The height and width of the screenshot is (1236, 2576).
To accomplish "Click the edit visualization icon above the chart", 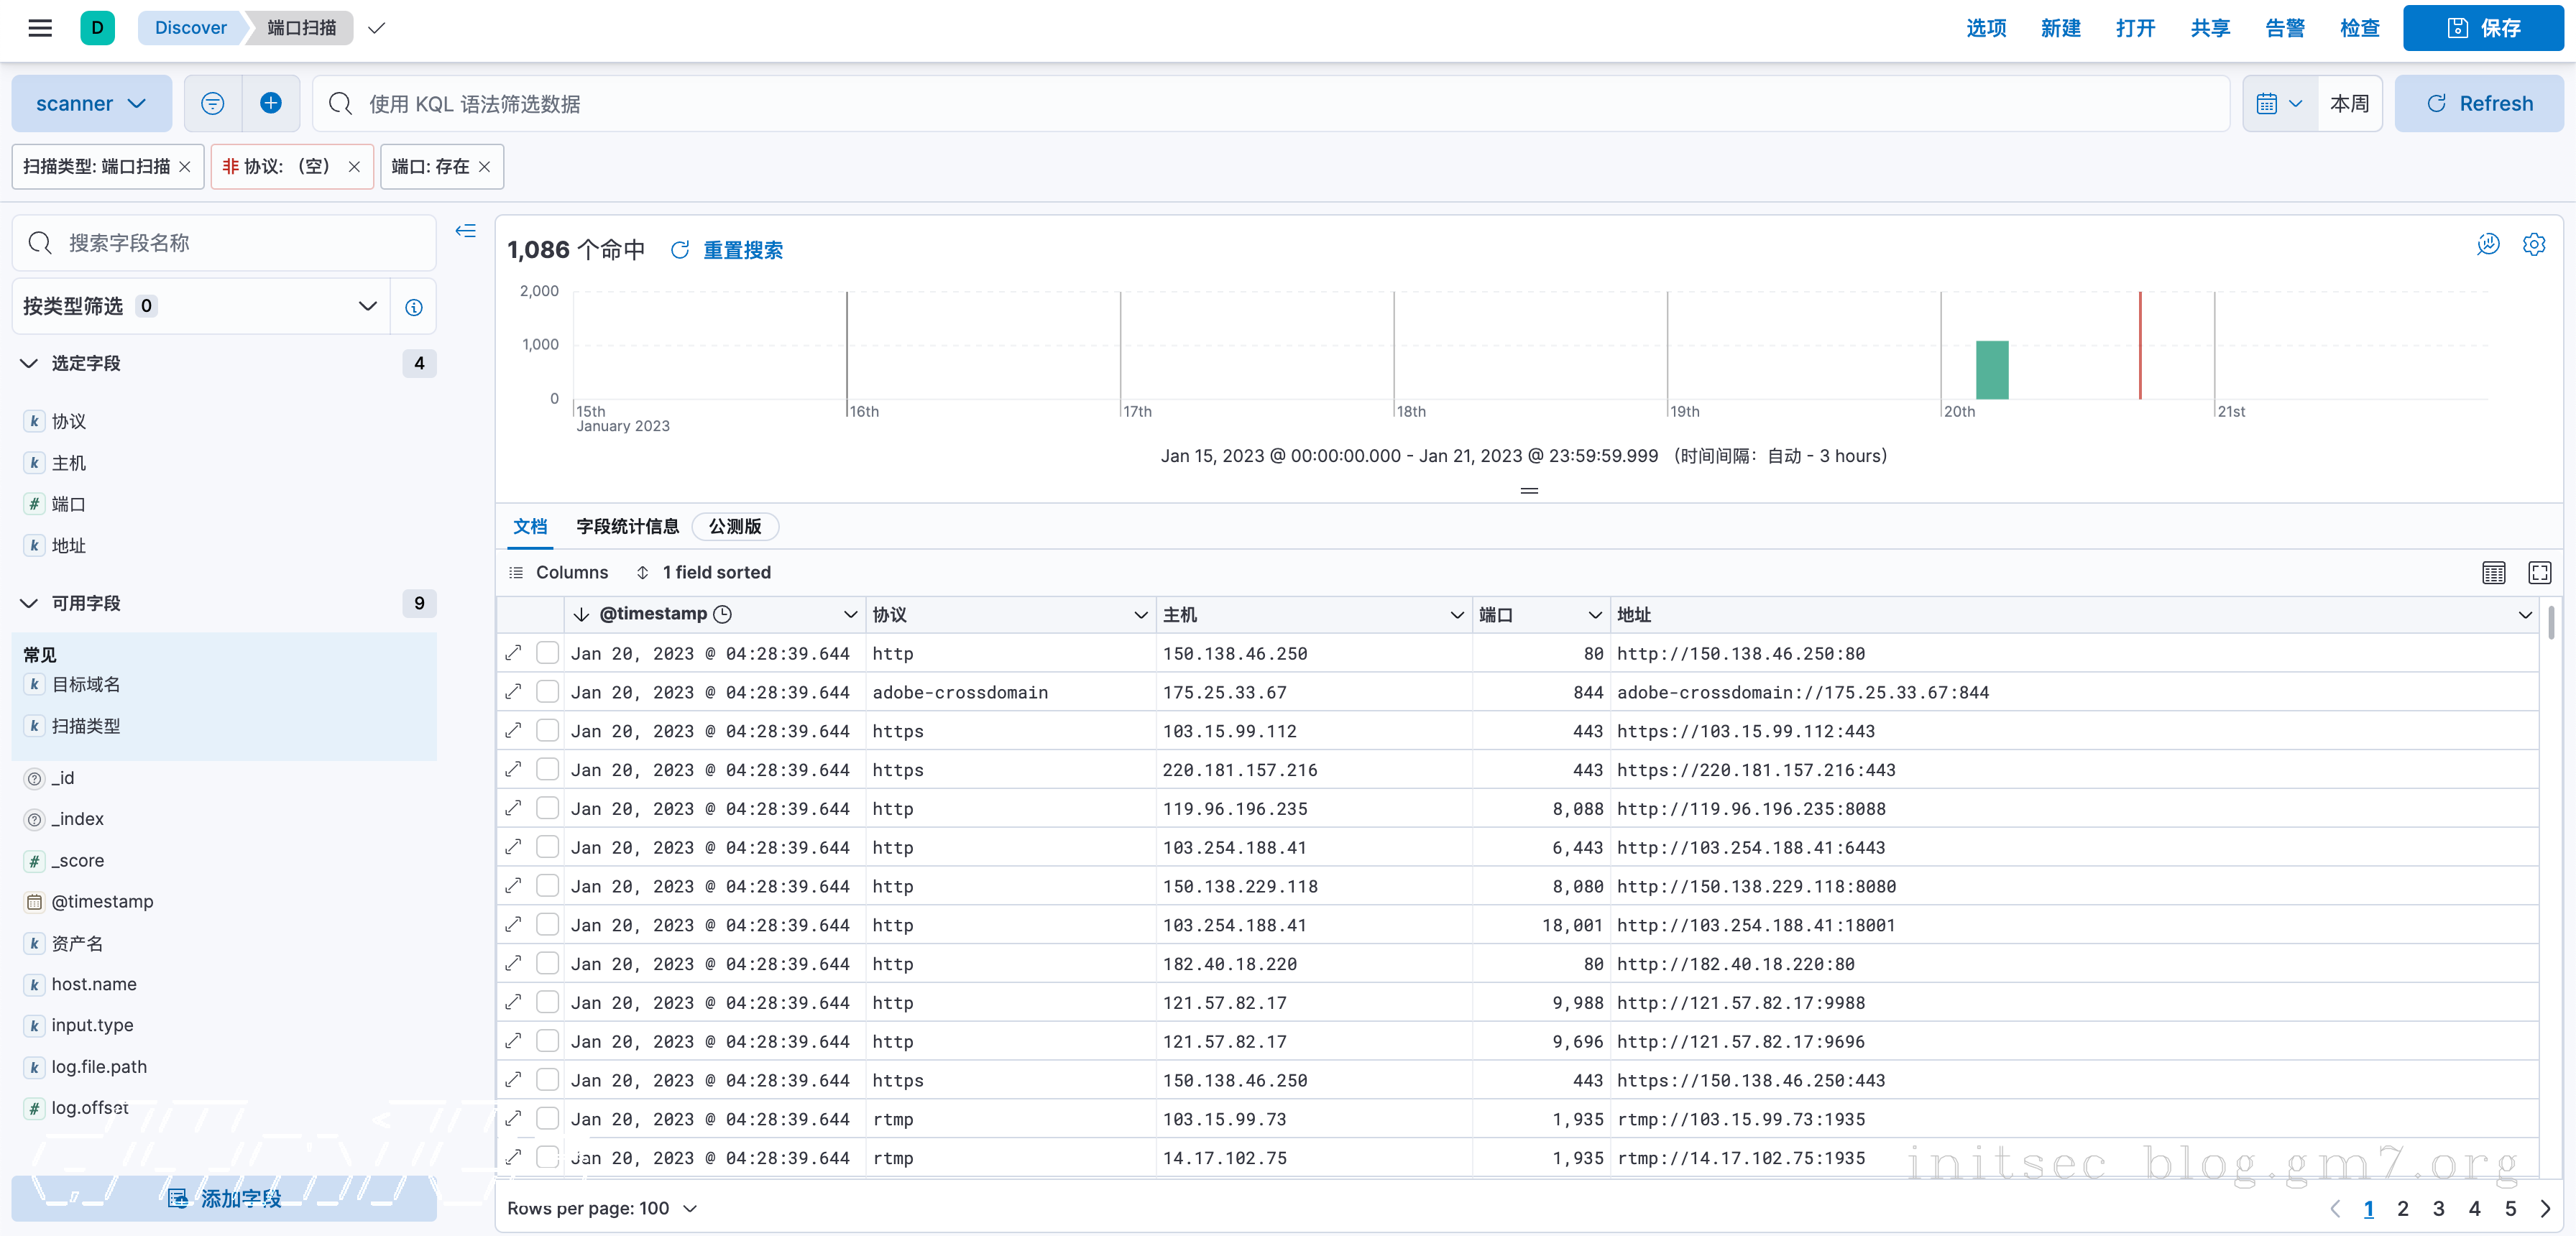I will (2487, 245).
